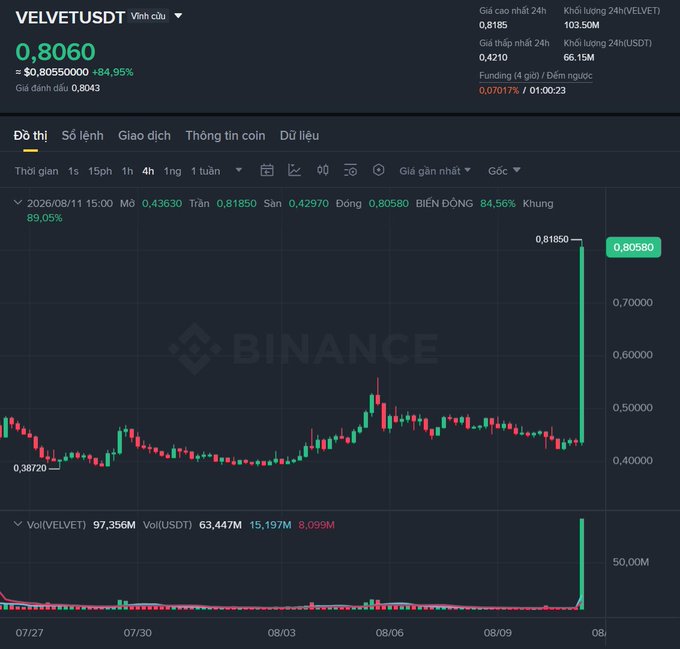The width and height of the screenshot is (680, 649).
Task: Click the current price label 0,80580
Action: (x=633, y=247)
